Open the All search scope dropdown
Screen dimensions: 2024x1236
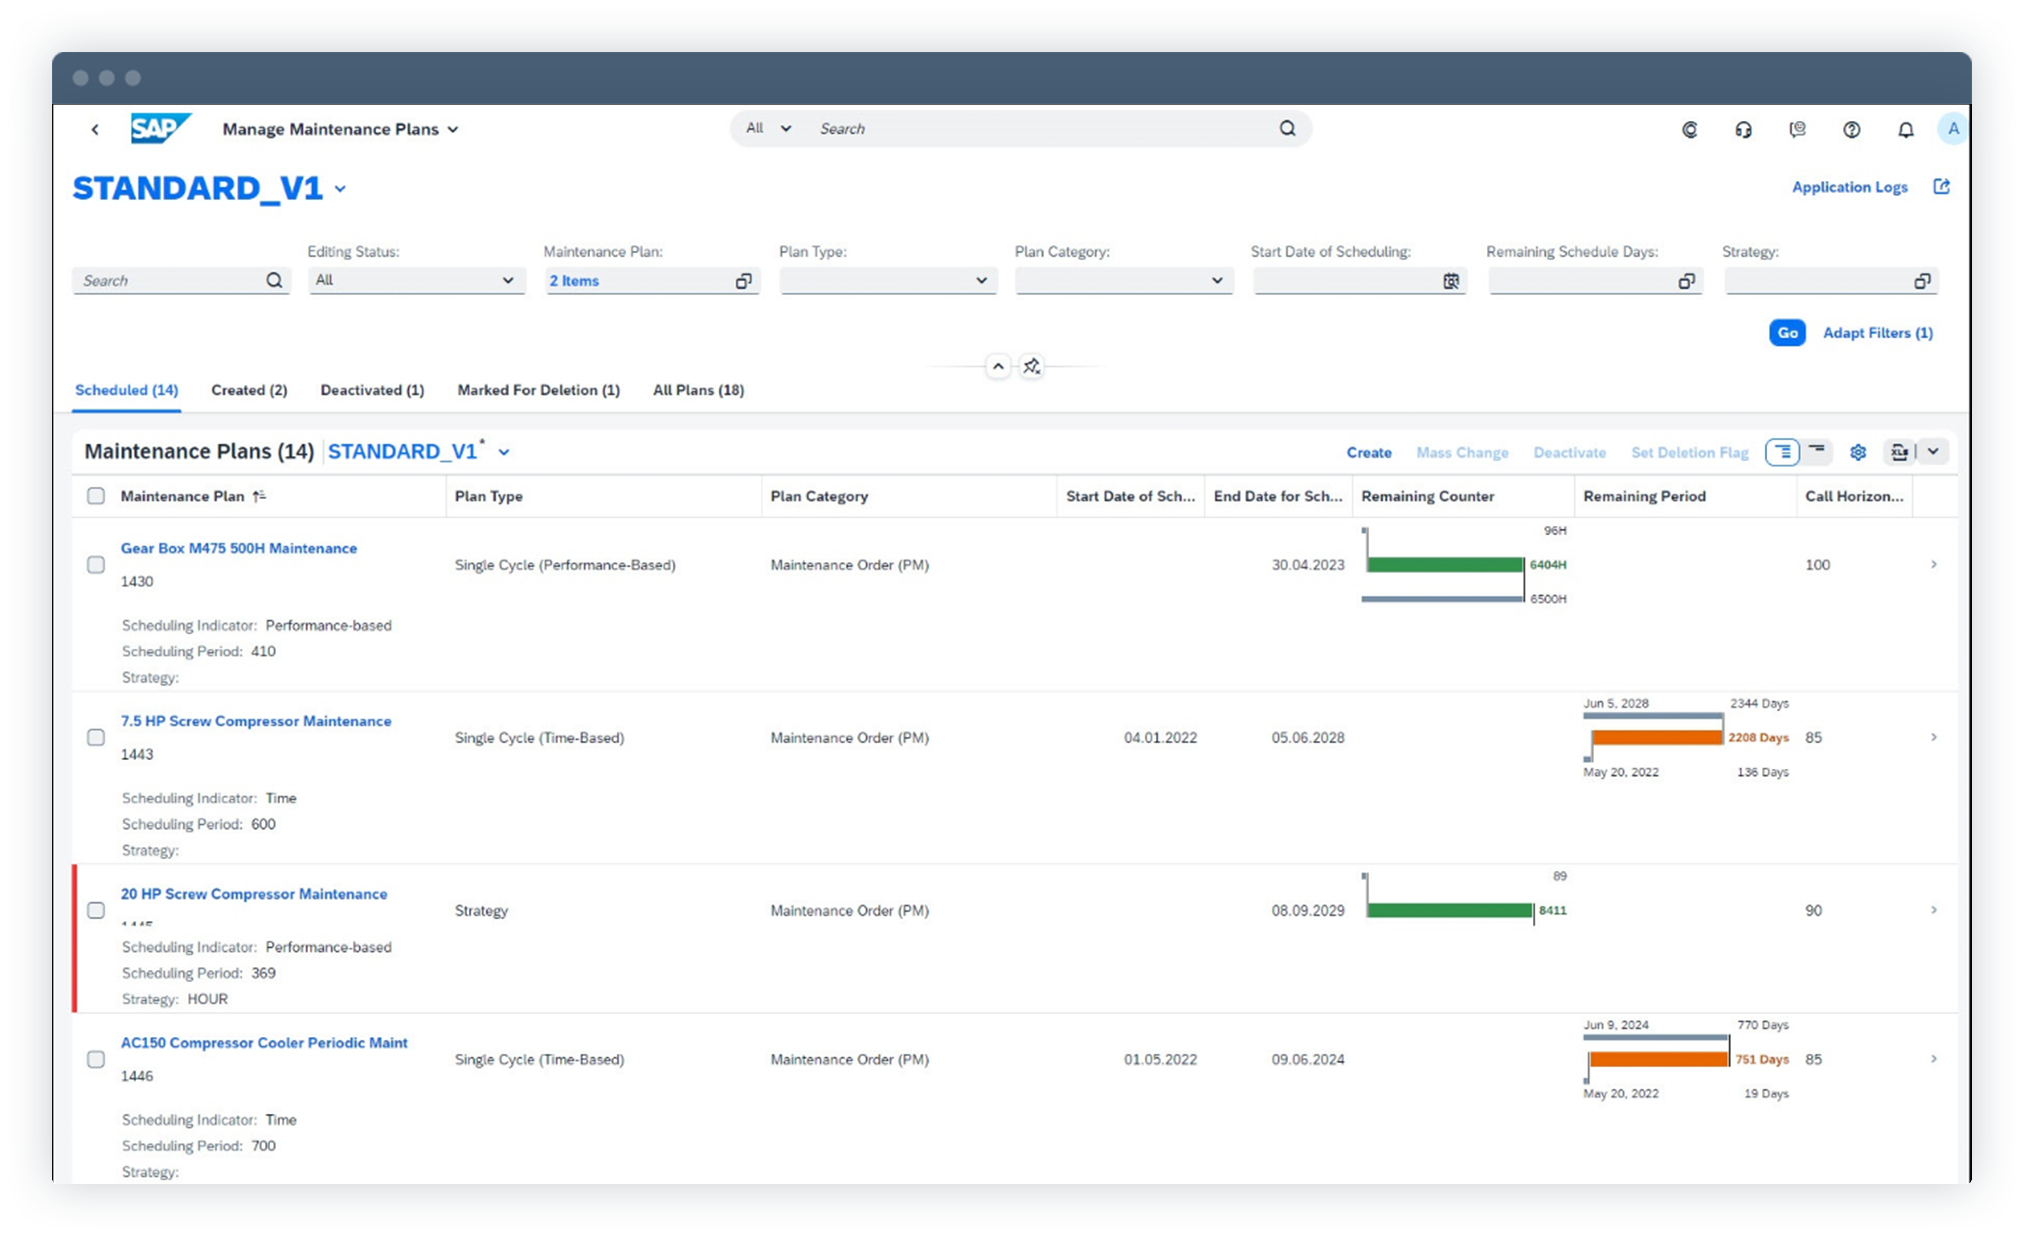pyautogui.click(x=767, y=128)
